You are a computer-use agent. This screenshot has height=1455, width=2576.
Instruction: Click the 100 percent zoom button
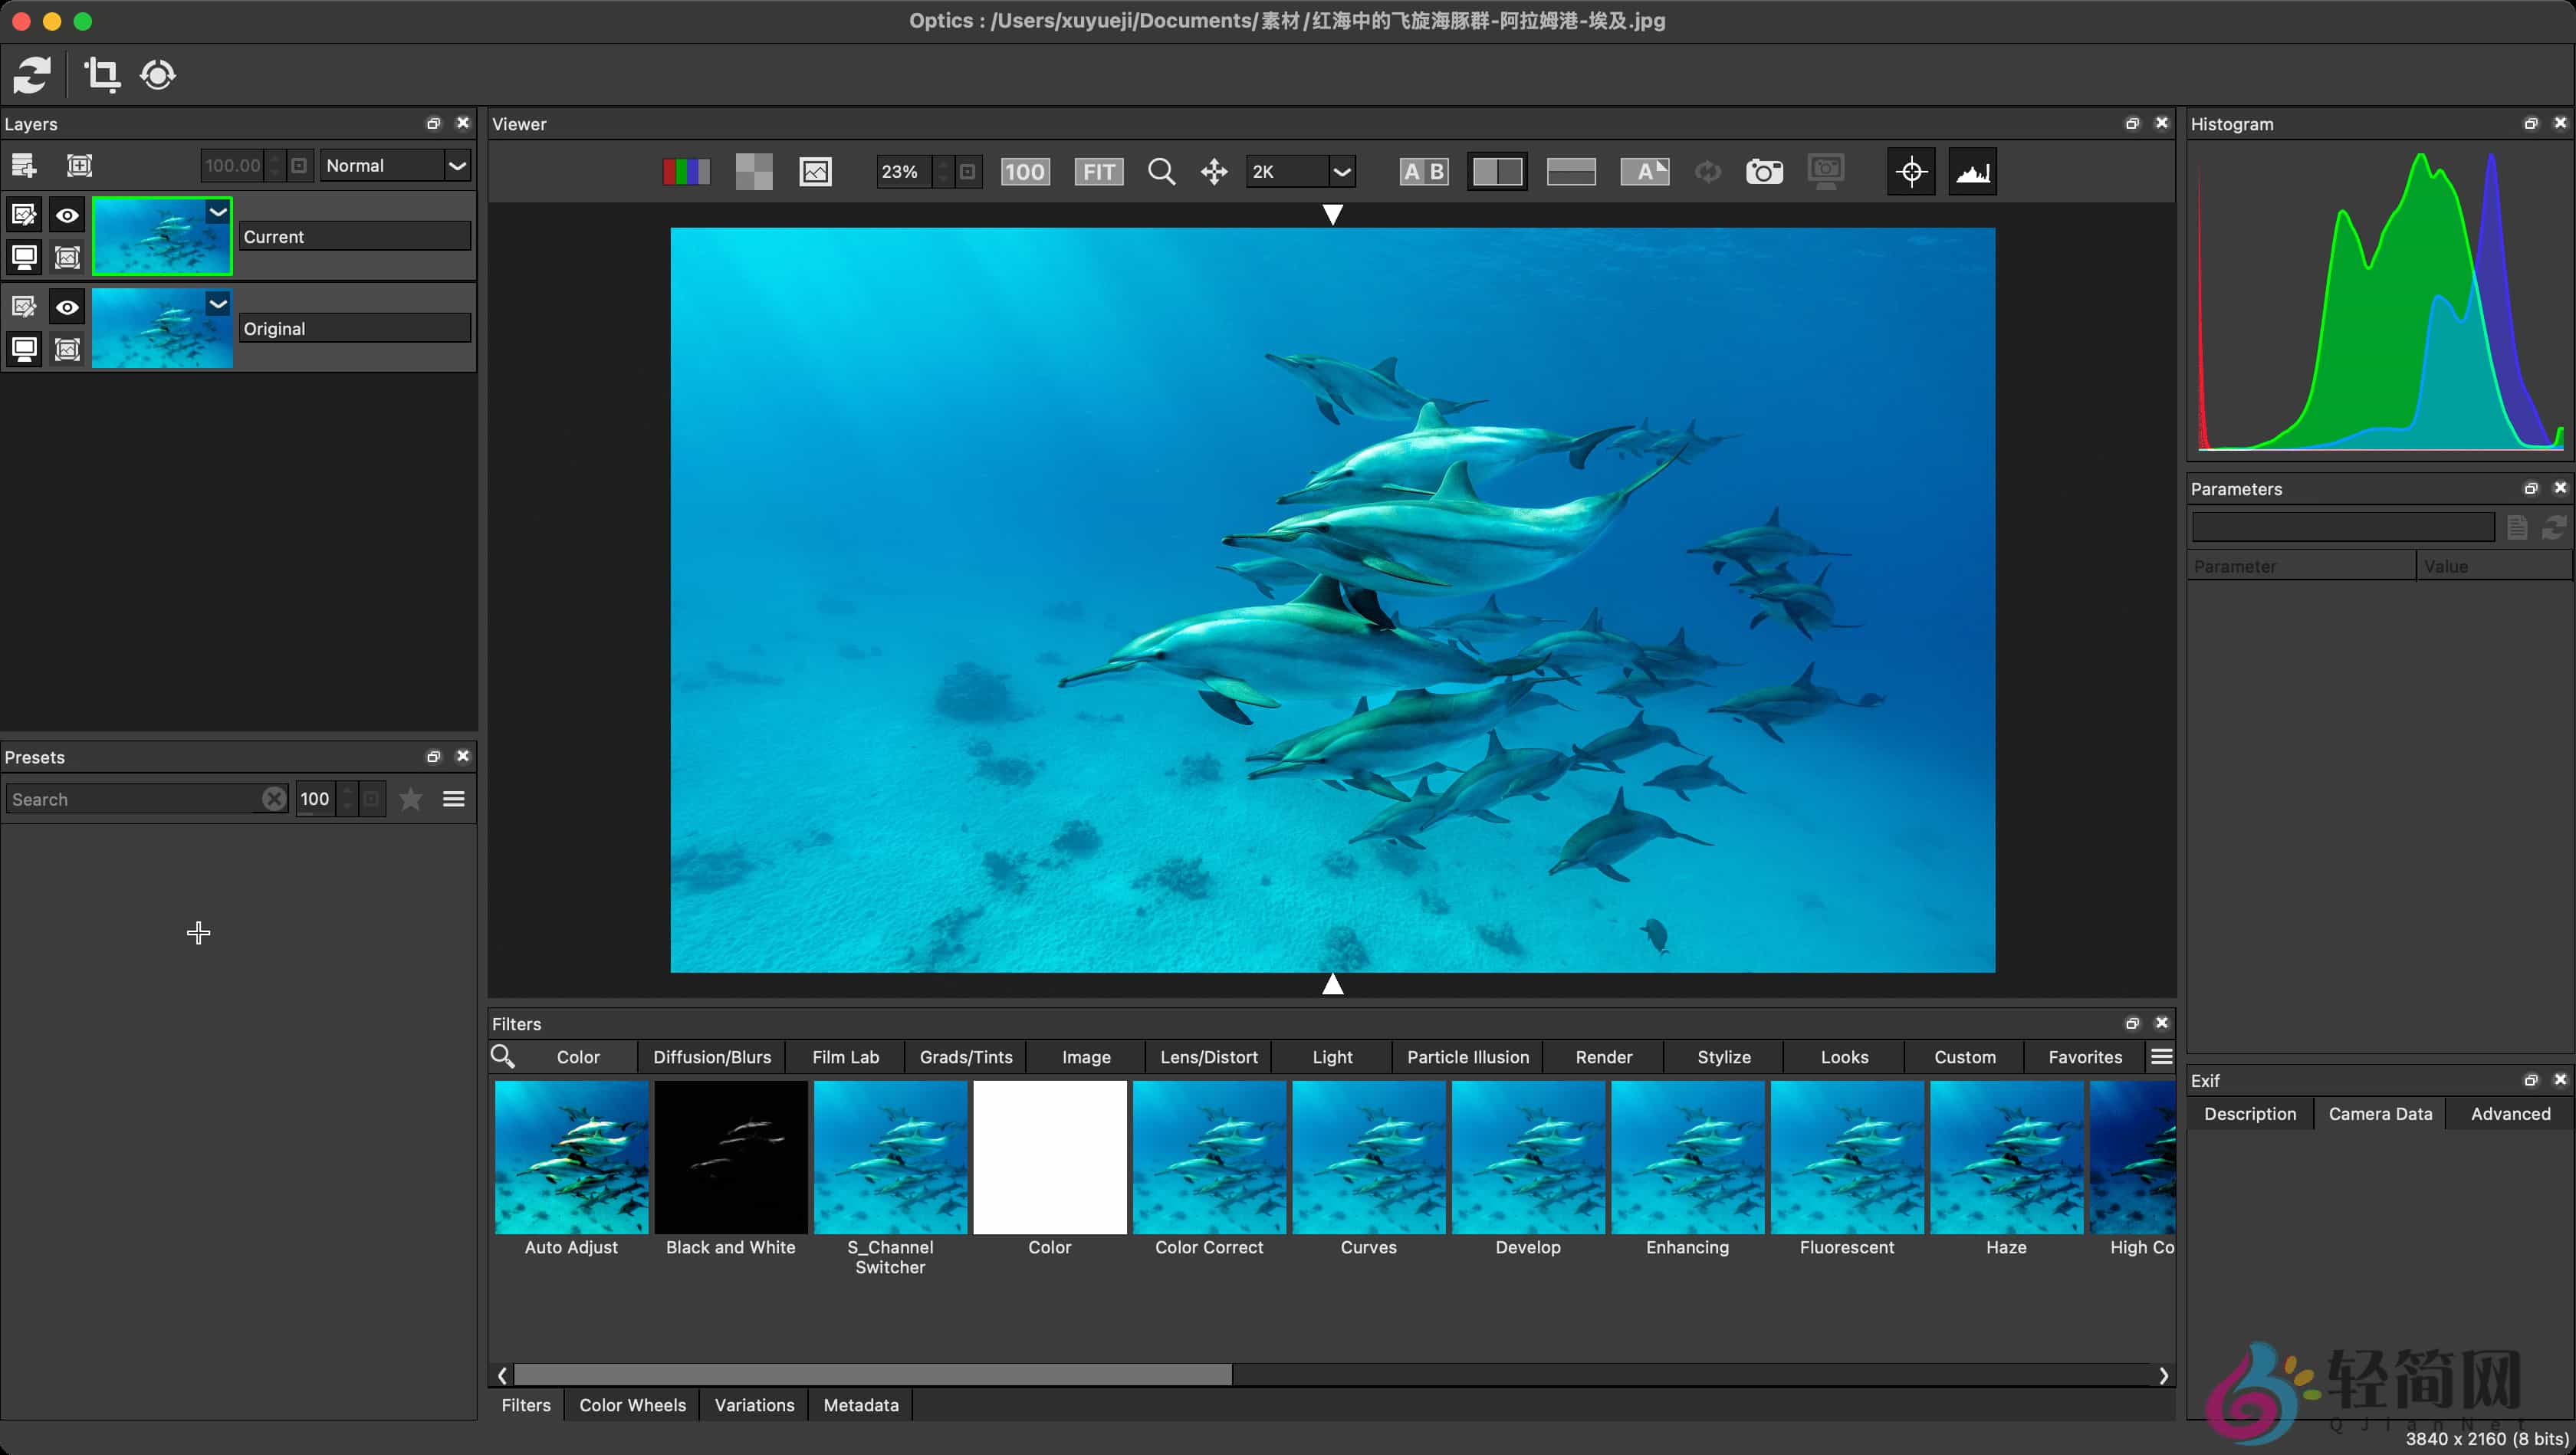coord(1024,172)
